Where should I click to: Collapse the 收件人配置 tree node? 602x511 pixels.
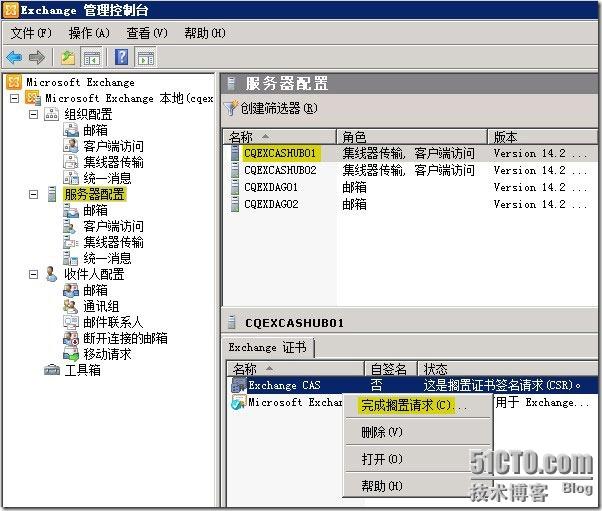tap(33, 274)
